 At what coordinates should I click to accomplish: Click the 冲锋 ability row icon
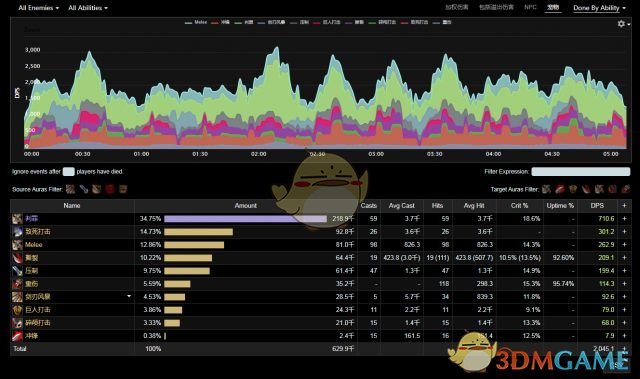click(17, 336)
